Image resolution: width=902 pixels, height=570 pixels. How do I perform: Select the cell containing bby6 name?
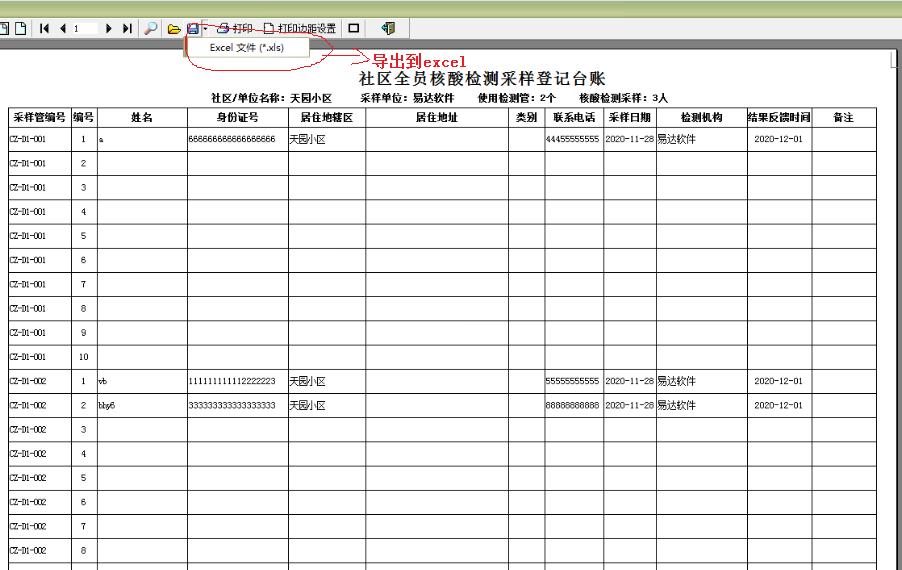(142, 405)
